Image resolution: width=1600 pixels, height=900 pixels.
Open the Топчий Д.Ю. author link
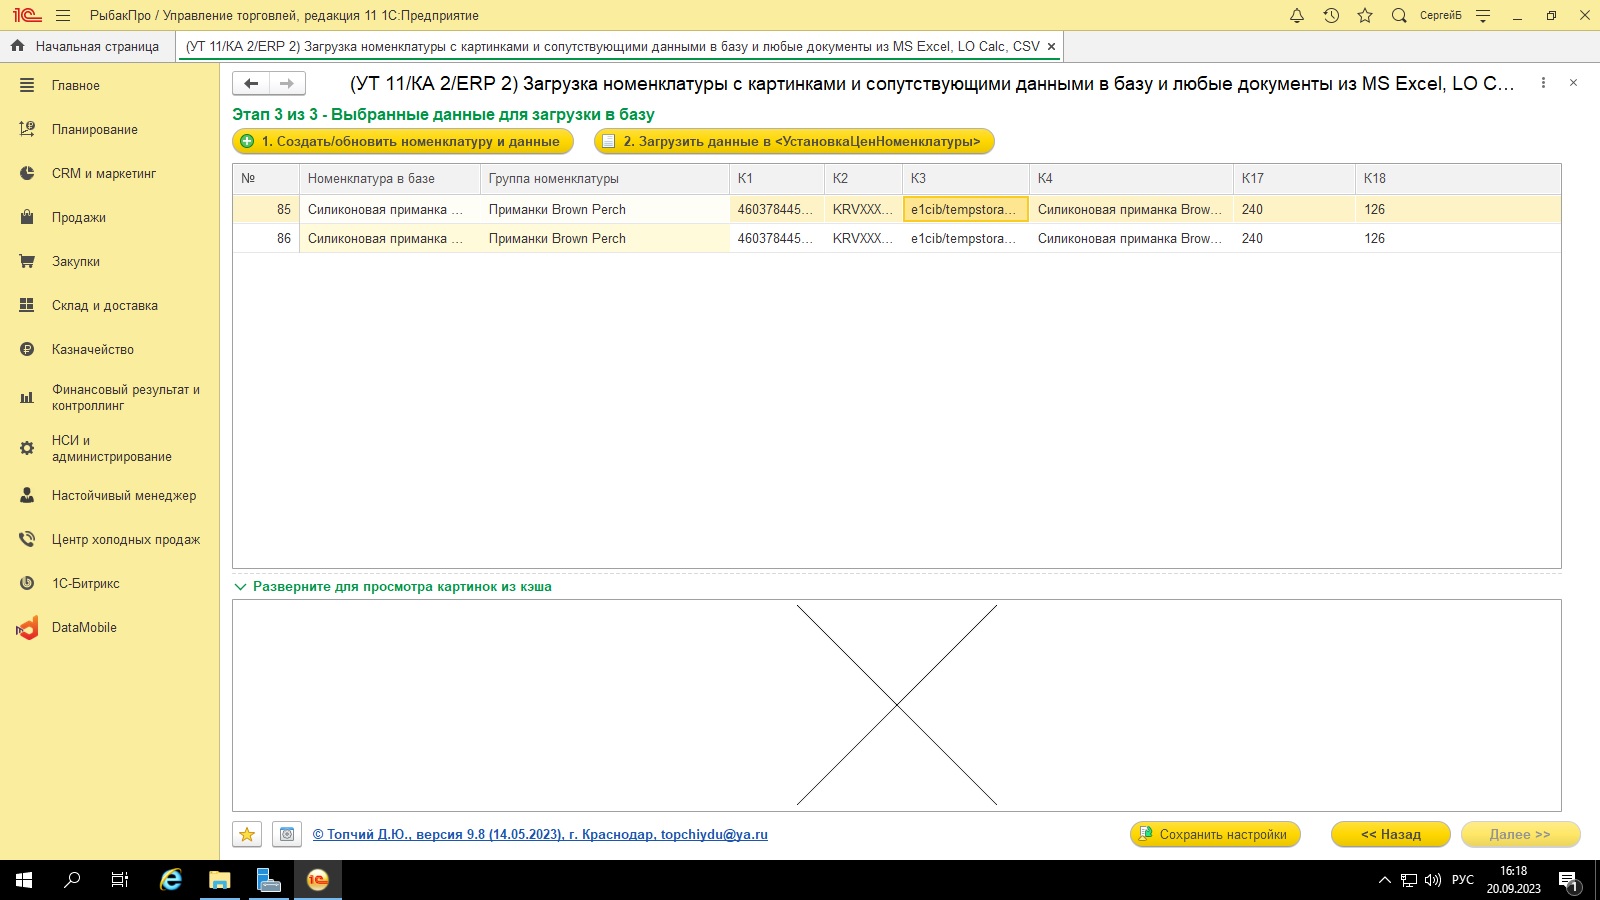coord(540,834)
